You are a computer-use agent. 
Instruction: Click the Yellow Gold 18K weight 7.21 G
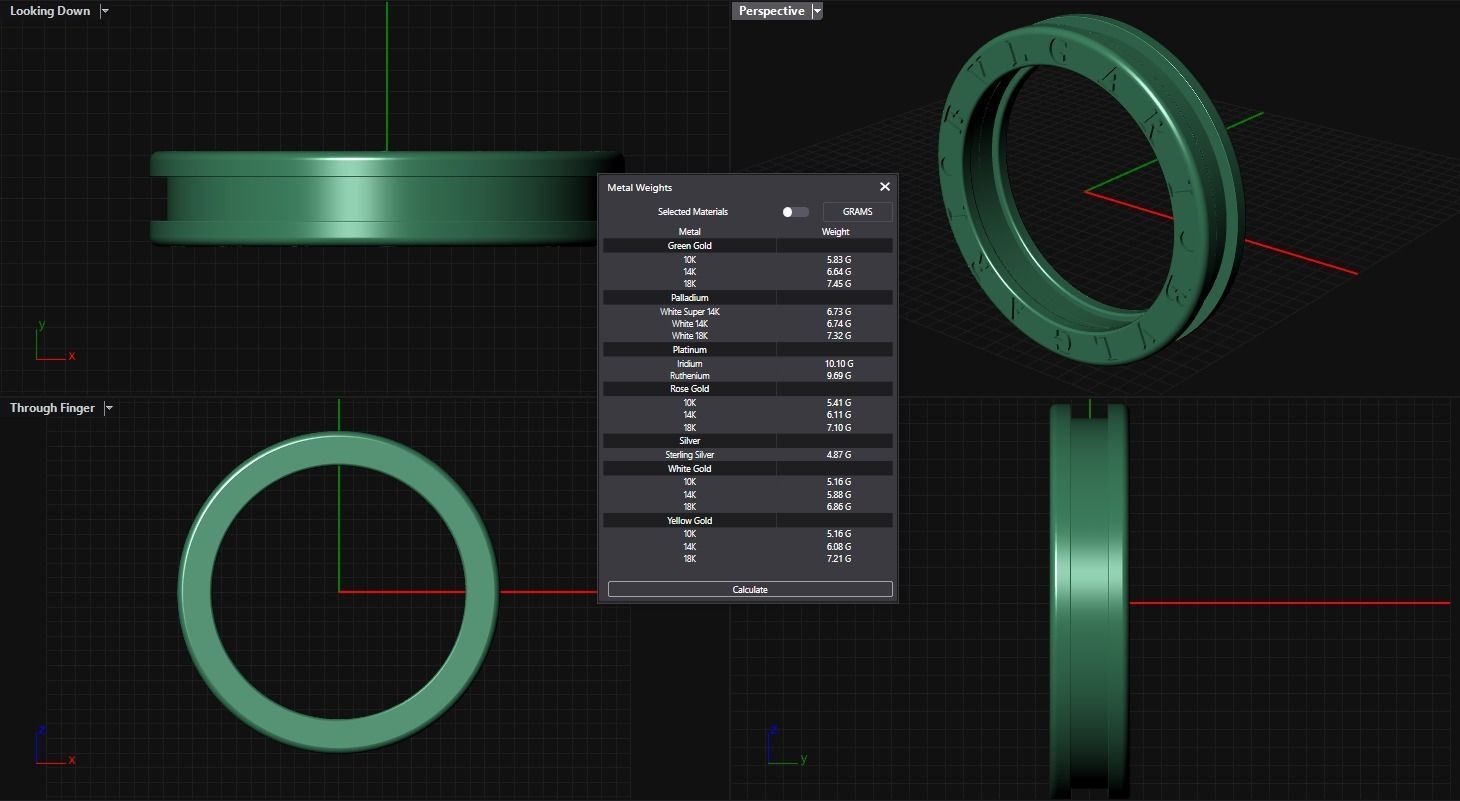pos(838,559)
